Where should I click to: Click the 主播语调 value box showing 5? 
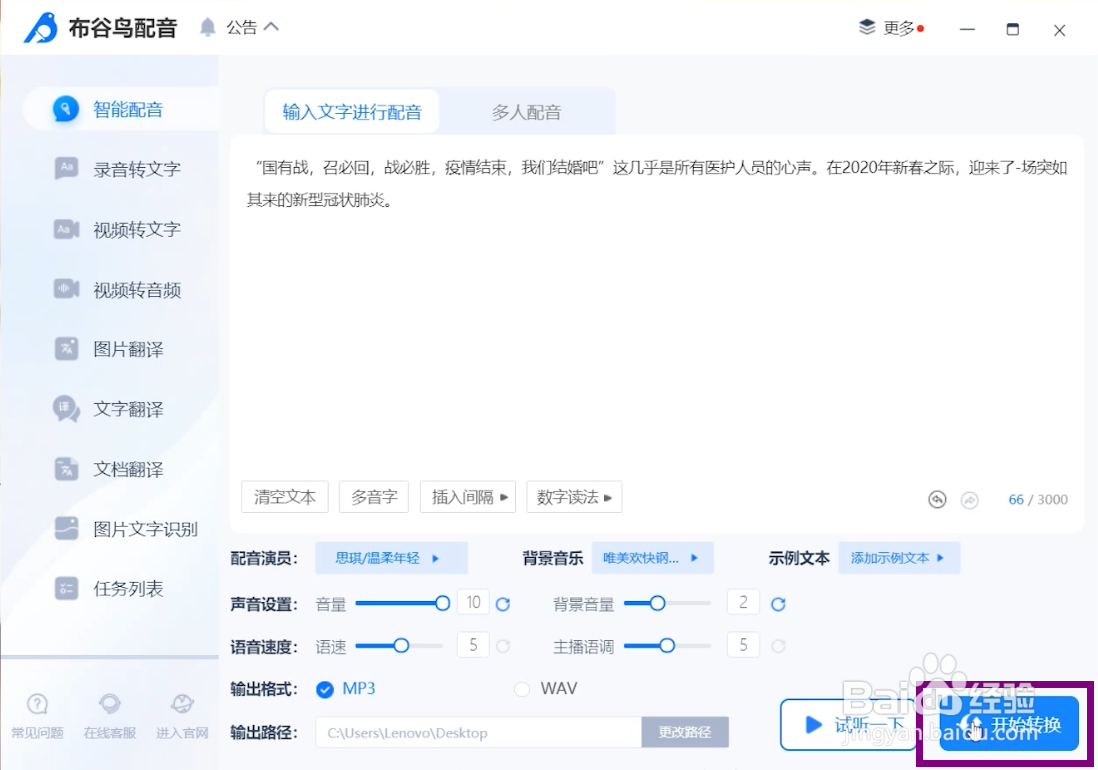click(744, 644)
